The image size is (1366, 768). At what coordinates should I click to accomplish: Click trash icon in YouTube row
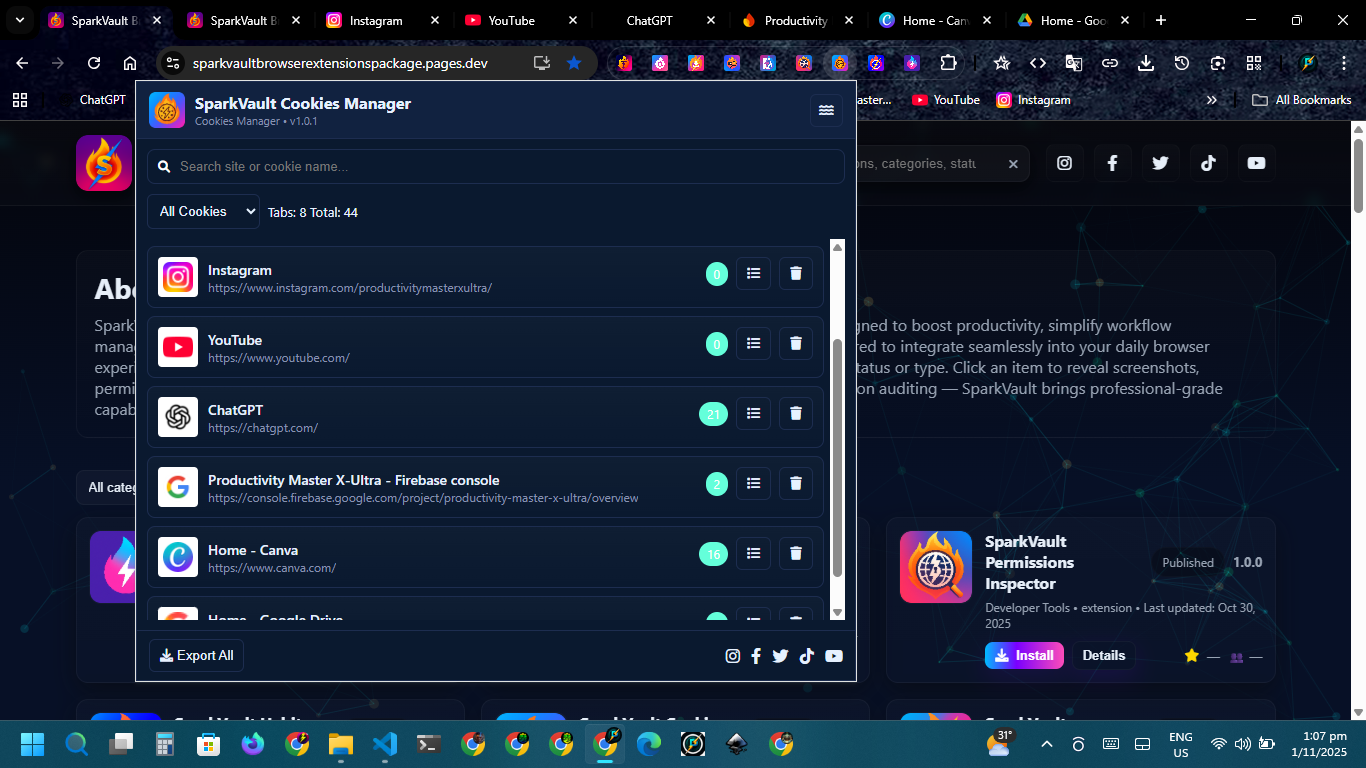796,343
